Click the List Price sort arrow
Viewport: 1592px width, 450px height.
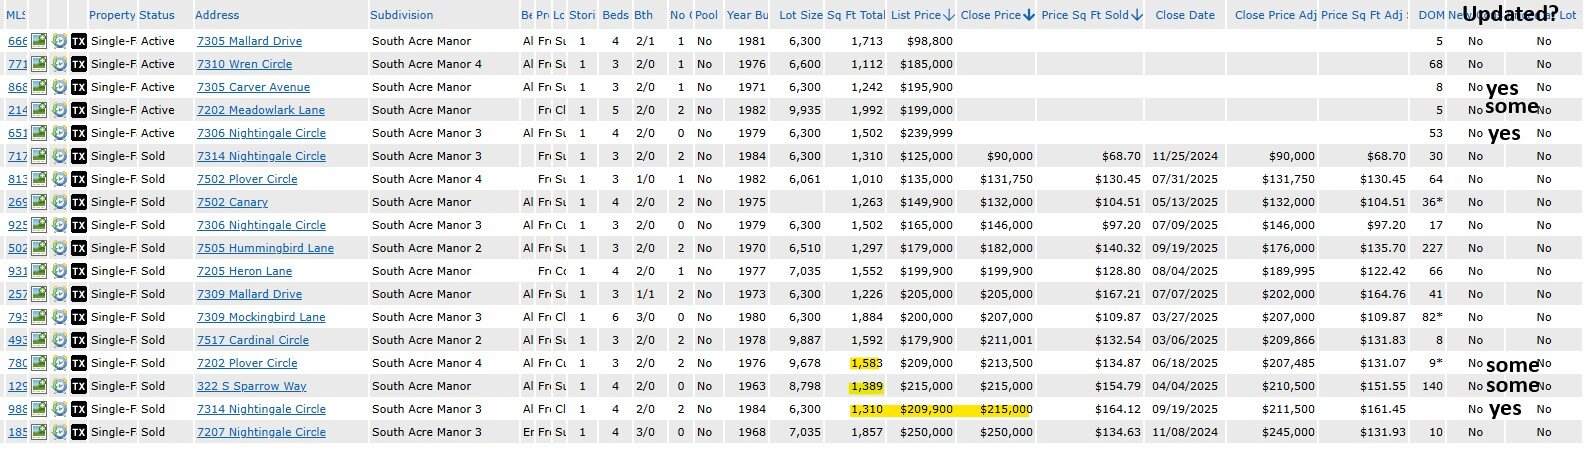(x=949, y=16)
